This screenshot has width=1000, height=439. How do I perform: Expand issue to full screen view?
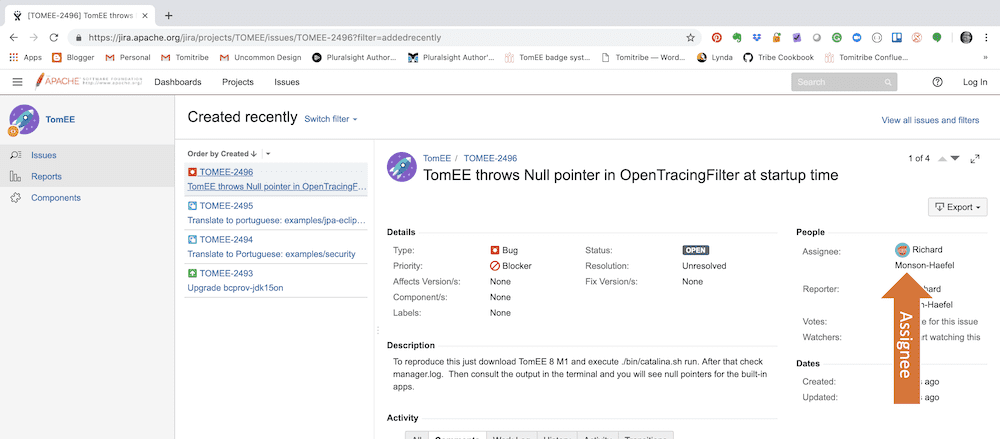coord(974,158)
